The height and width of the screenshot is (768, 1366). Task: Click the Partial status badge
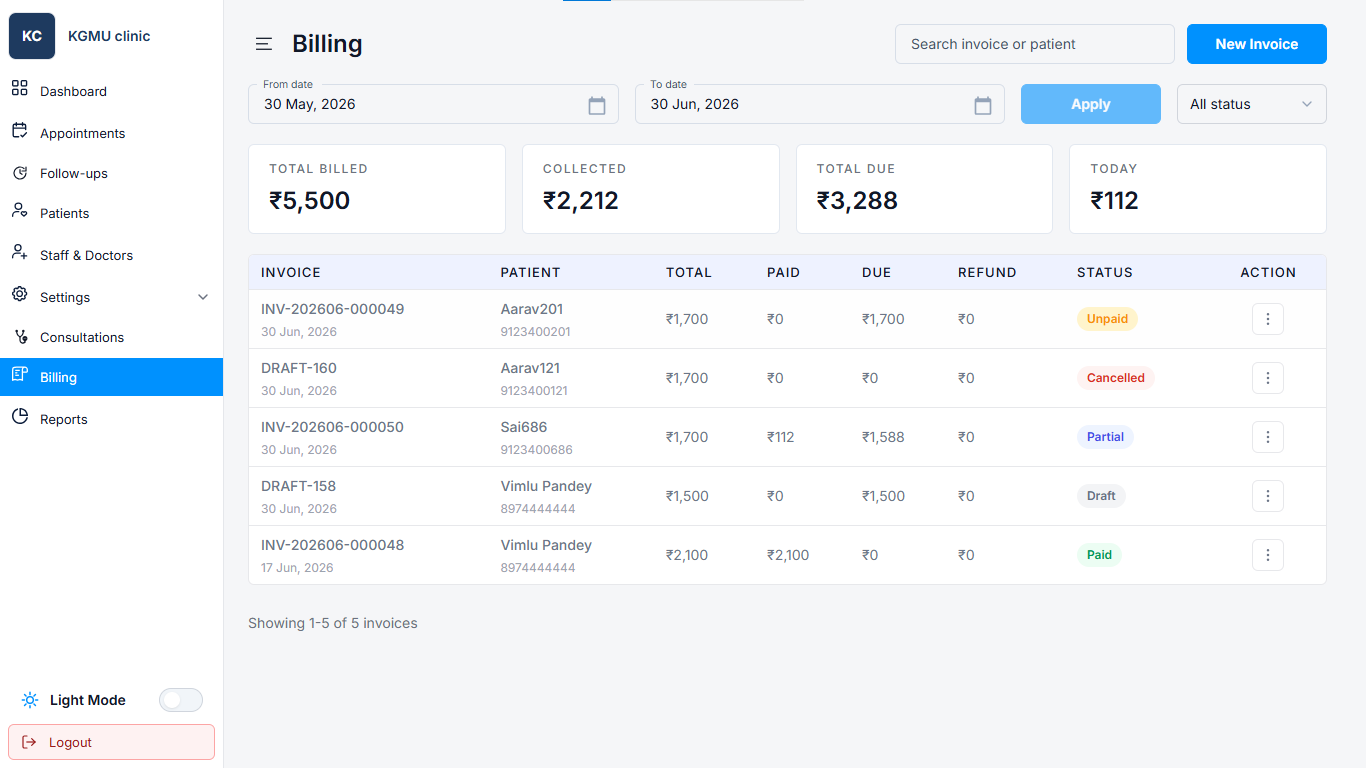click(x=1105, y=437)
